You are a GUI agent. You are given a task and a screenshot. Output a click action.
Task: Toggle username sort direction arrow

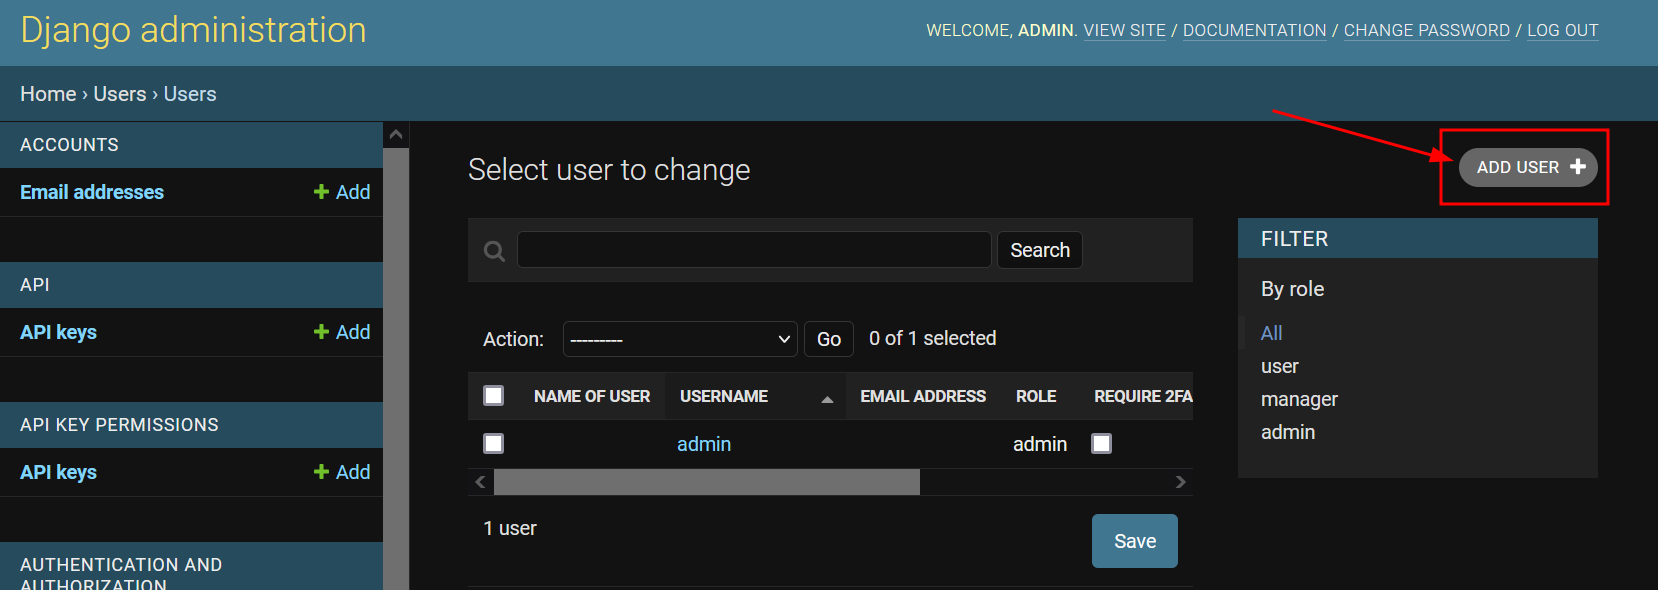click(827, 399)
